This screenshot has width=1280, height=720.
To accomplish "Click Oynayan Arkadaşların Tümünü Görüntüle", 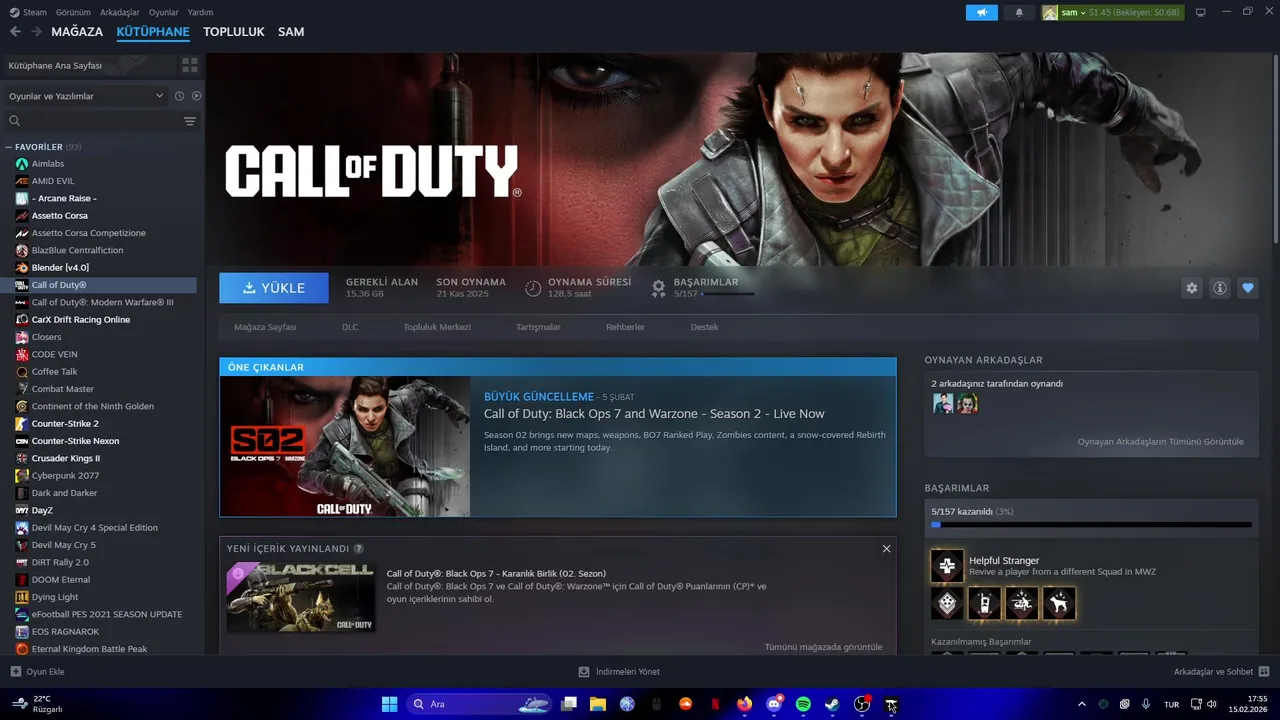I will [1161, 441].
